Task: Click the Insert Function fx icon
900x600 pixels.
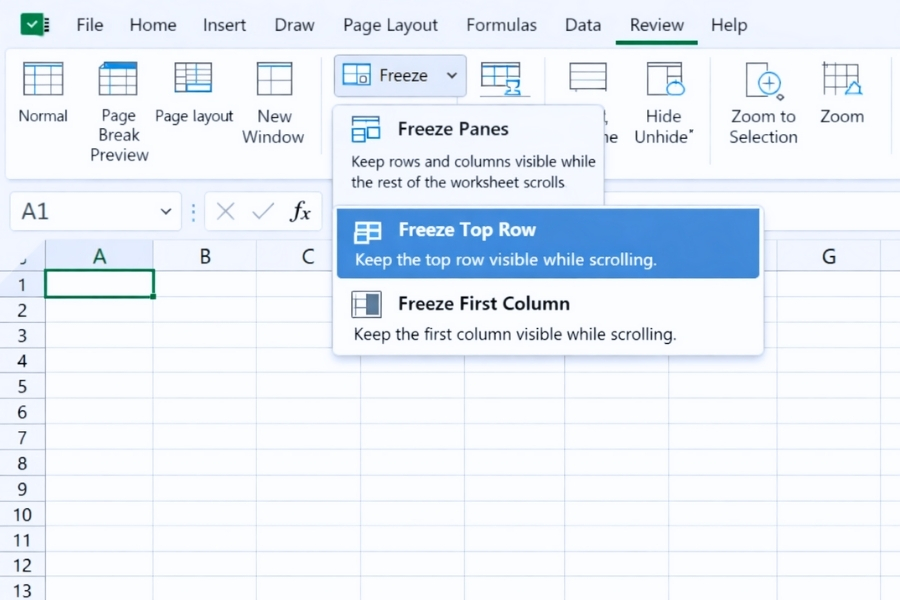Action: point(299,211)
